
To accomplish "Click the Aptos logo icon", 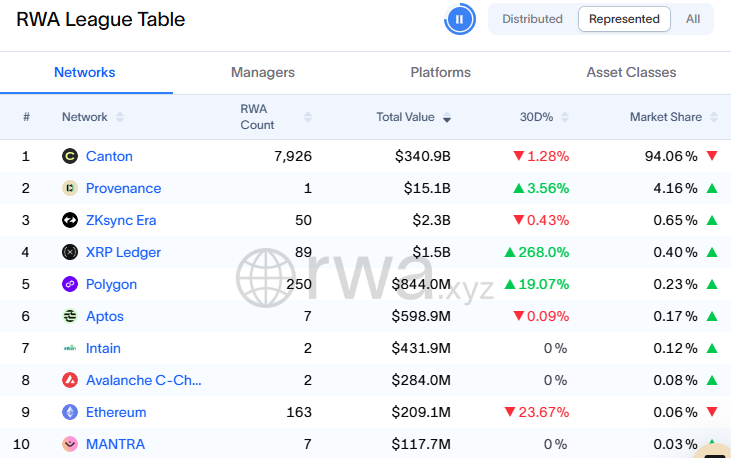I will pos(70,316).
